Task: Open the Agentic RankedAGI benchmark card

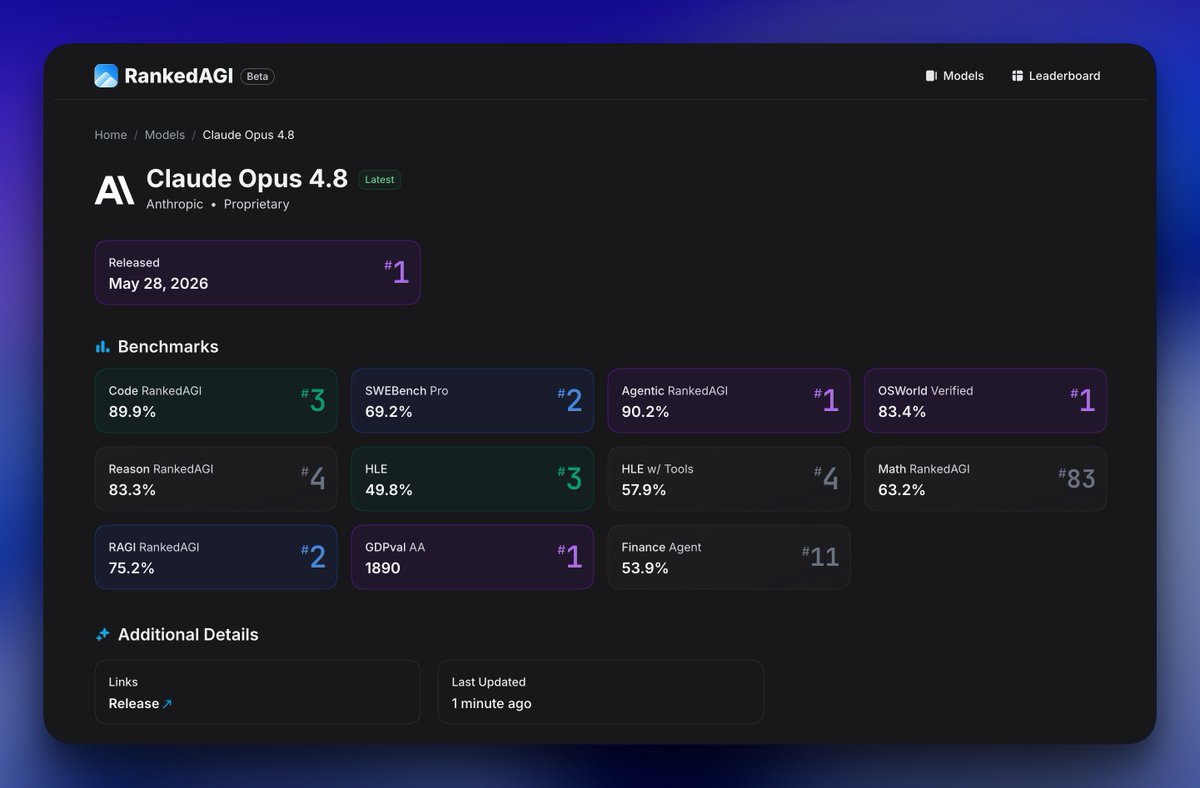Action: tap(729, 401)
